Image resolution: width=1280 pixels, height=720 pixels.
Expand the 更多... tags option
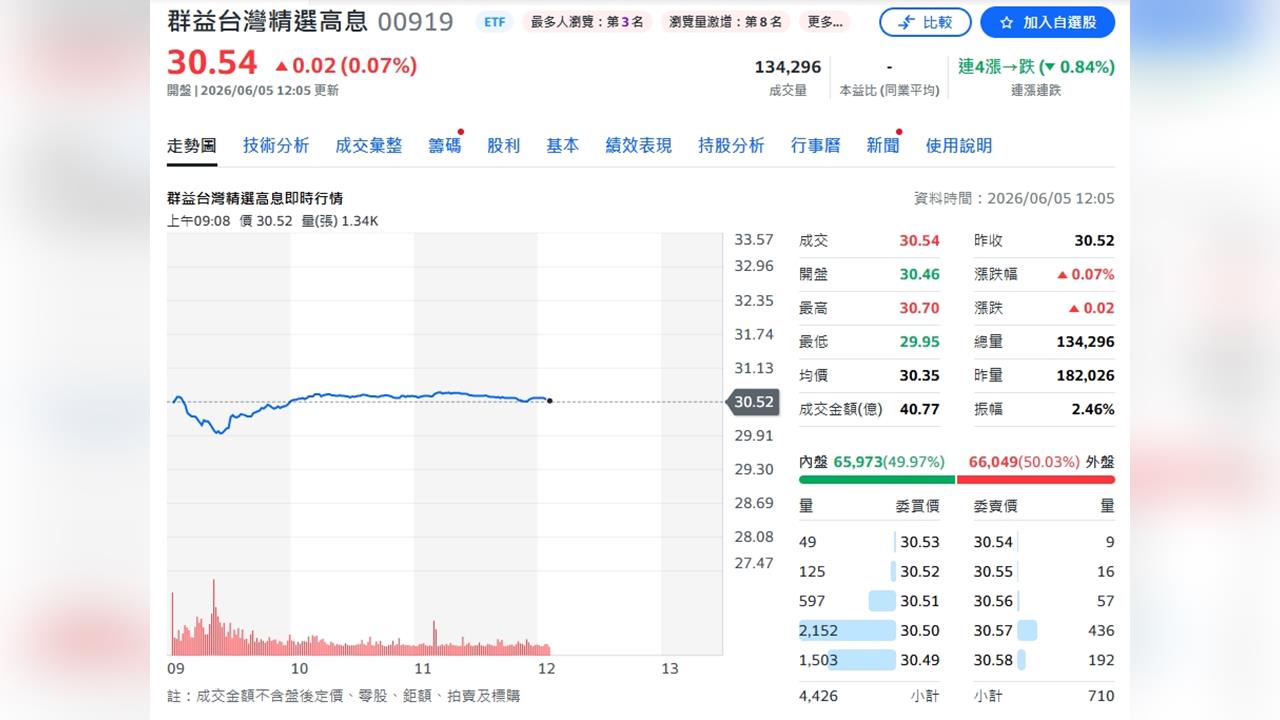(x=825, y=22)
